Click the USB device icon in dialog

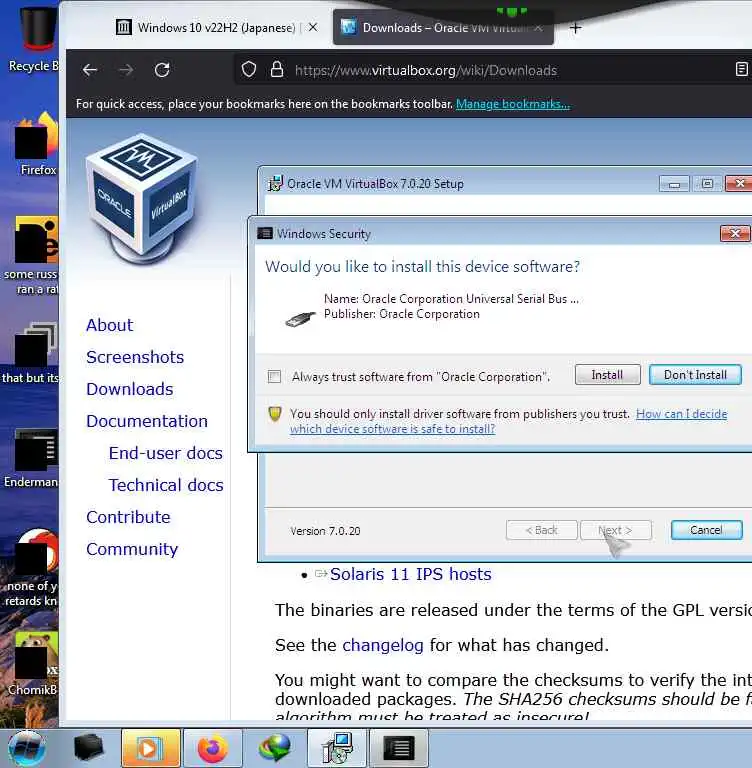(x=300, y=319)
